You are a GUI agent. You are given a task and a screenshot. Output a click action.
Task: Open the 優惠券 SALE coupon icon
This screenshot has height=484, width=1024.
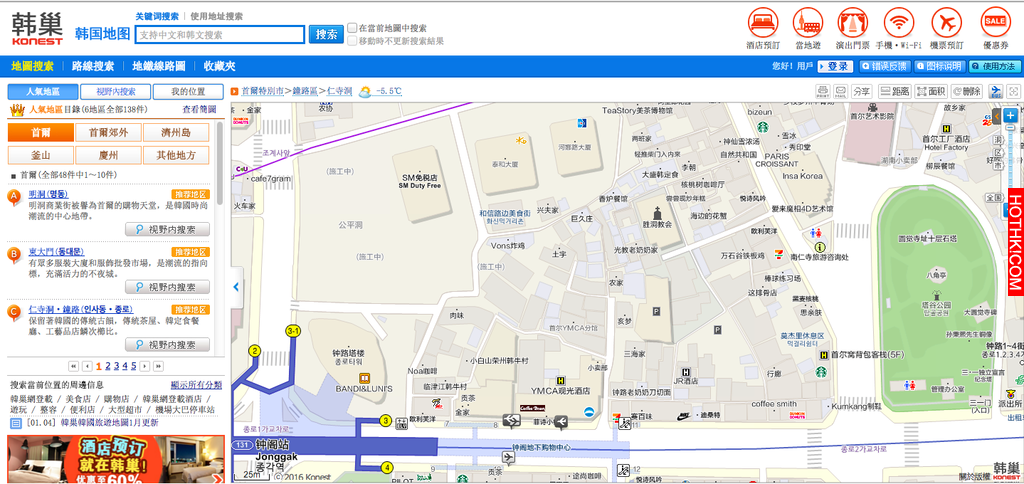click(x=995, y=23)
